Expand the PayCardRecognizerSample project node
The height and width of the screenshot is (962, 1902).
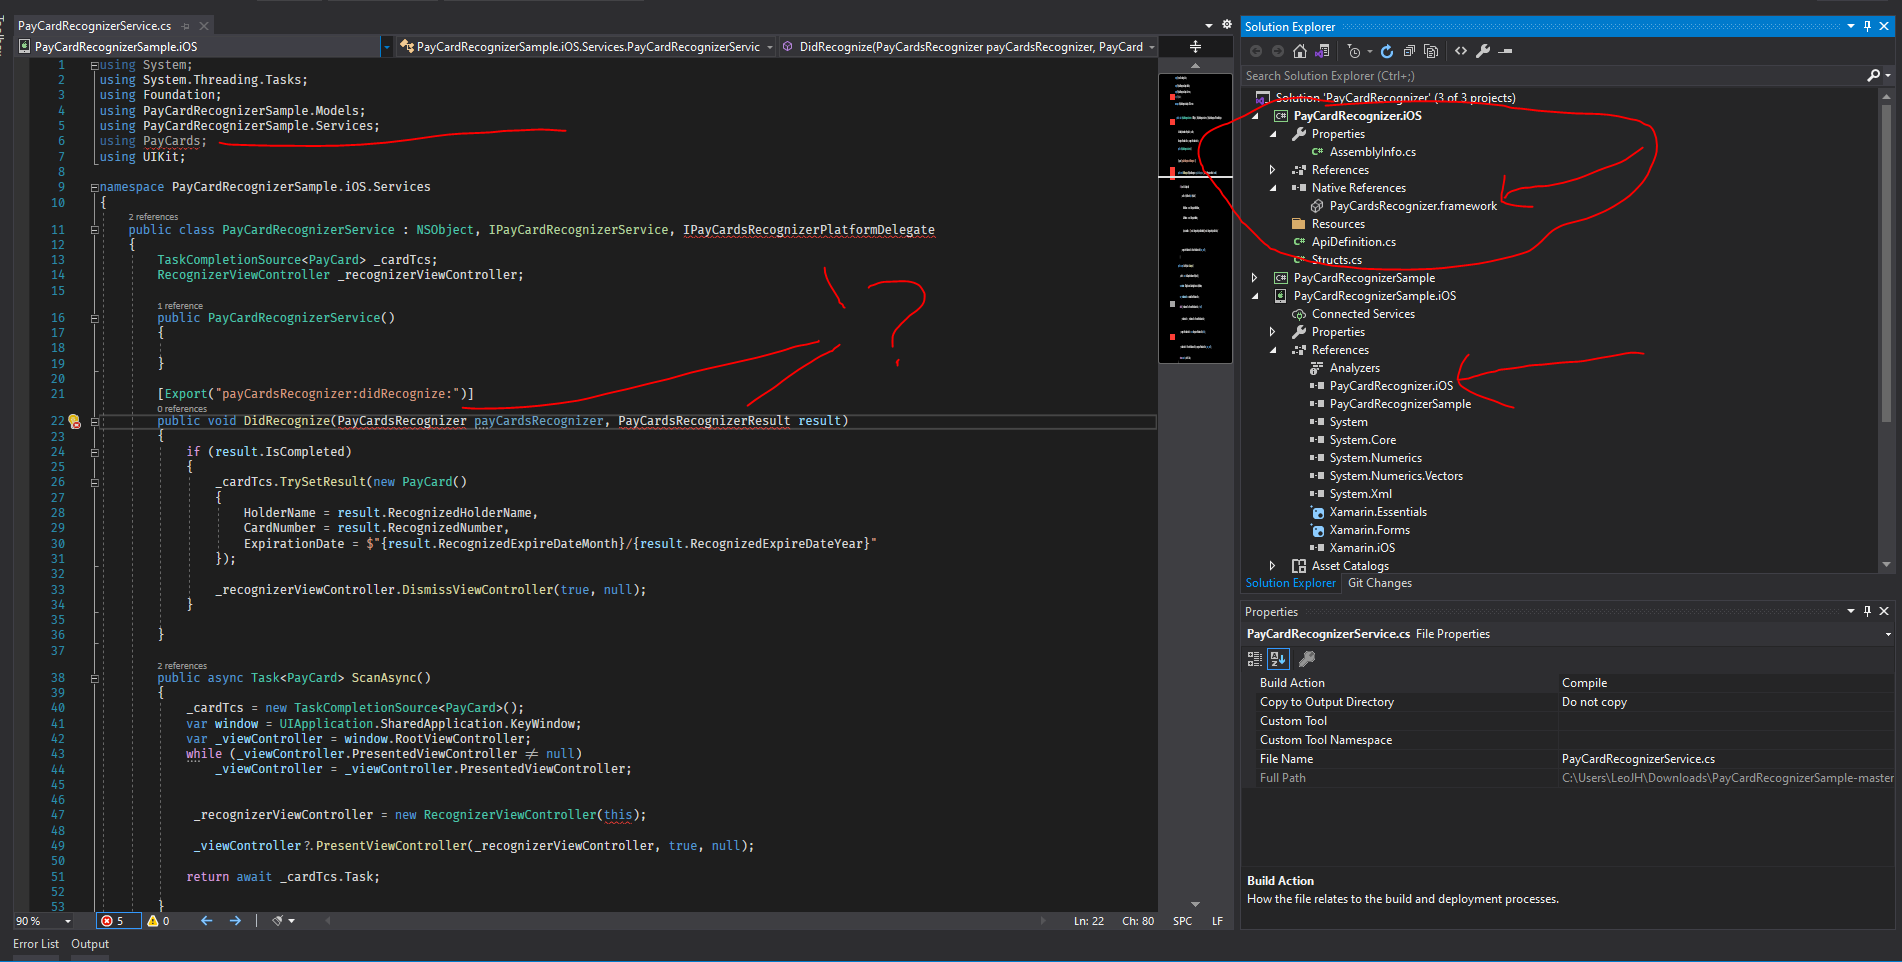(x=1255, y=278)
